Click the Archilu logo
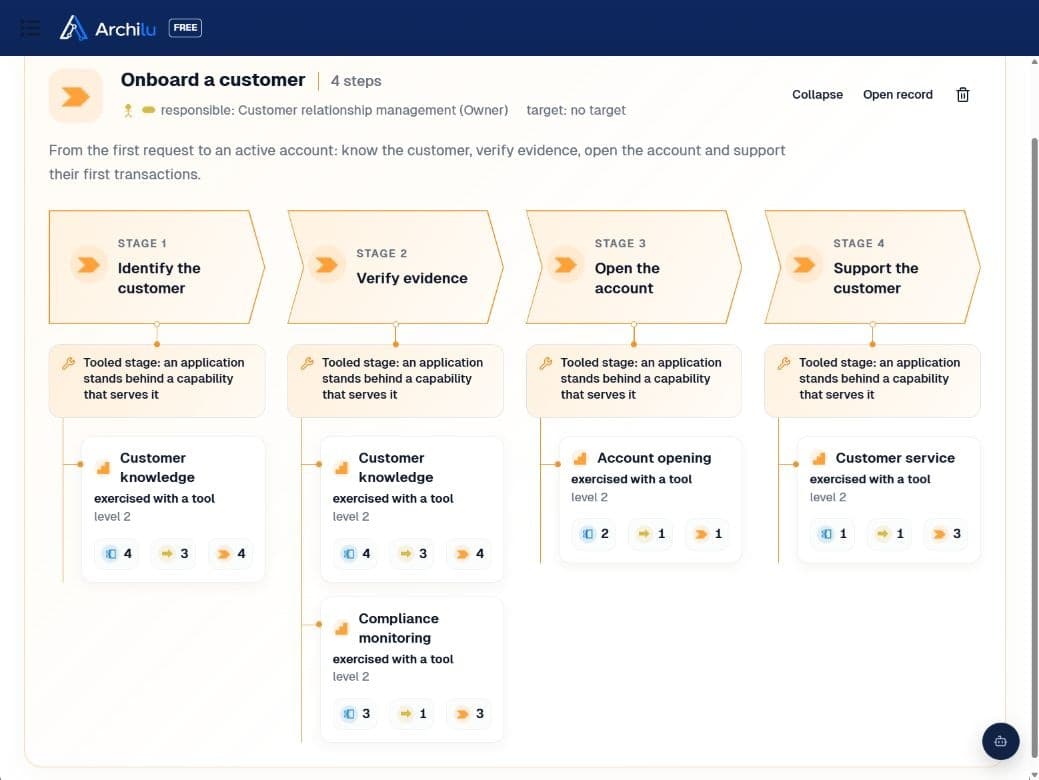The image size is (1039, 780). pos(107,28)
